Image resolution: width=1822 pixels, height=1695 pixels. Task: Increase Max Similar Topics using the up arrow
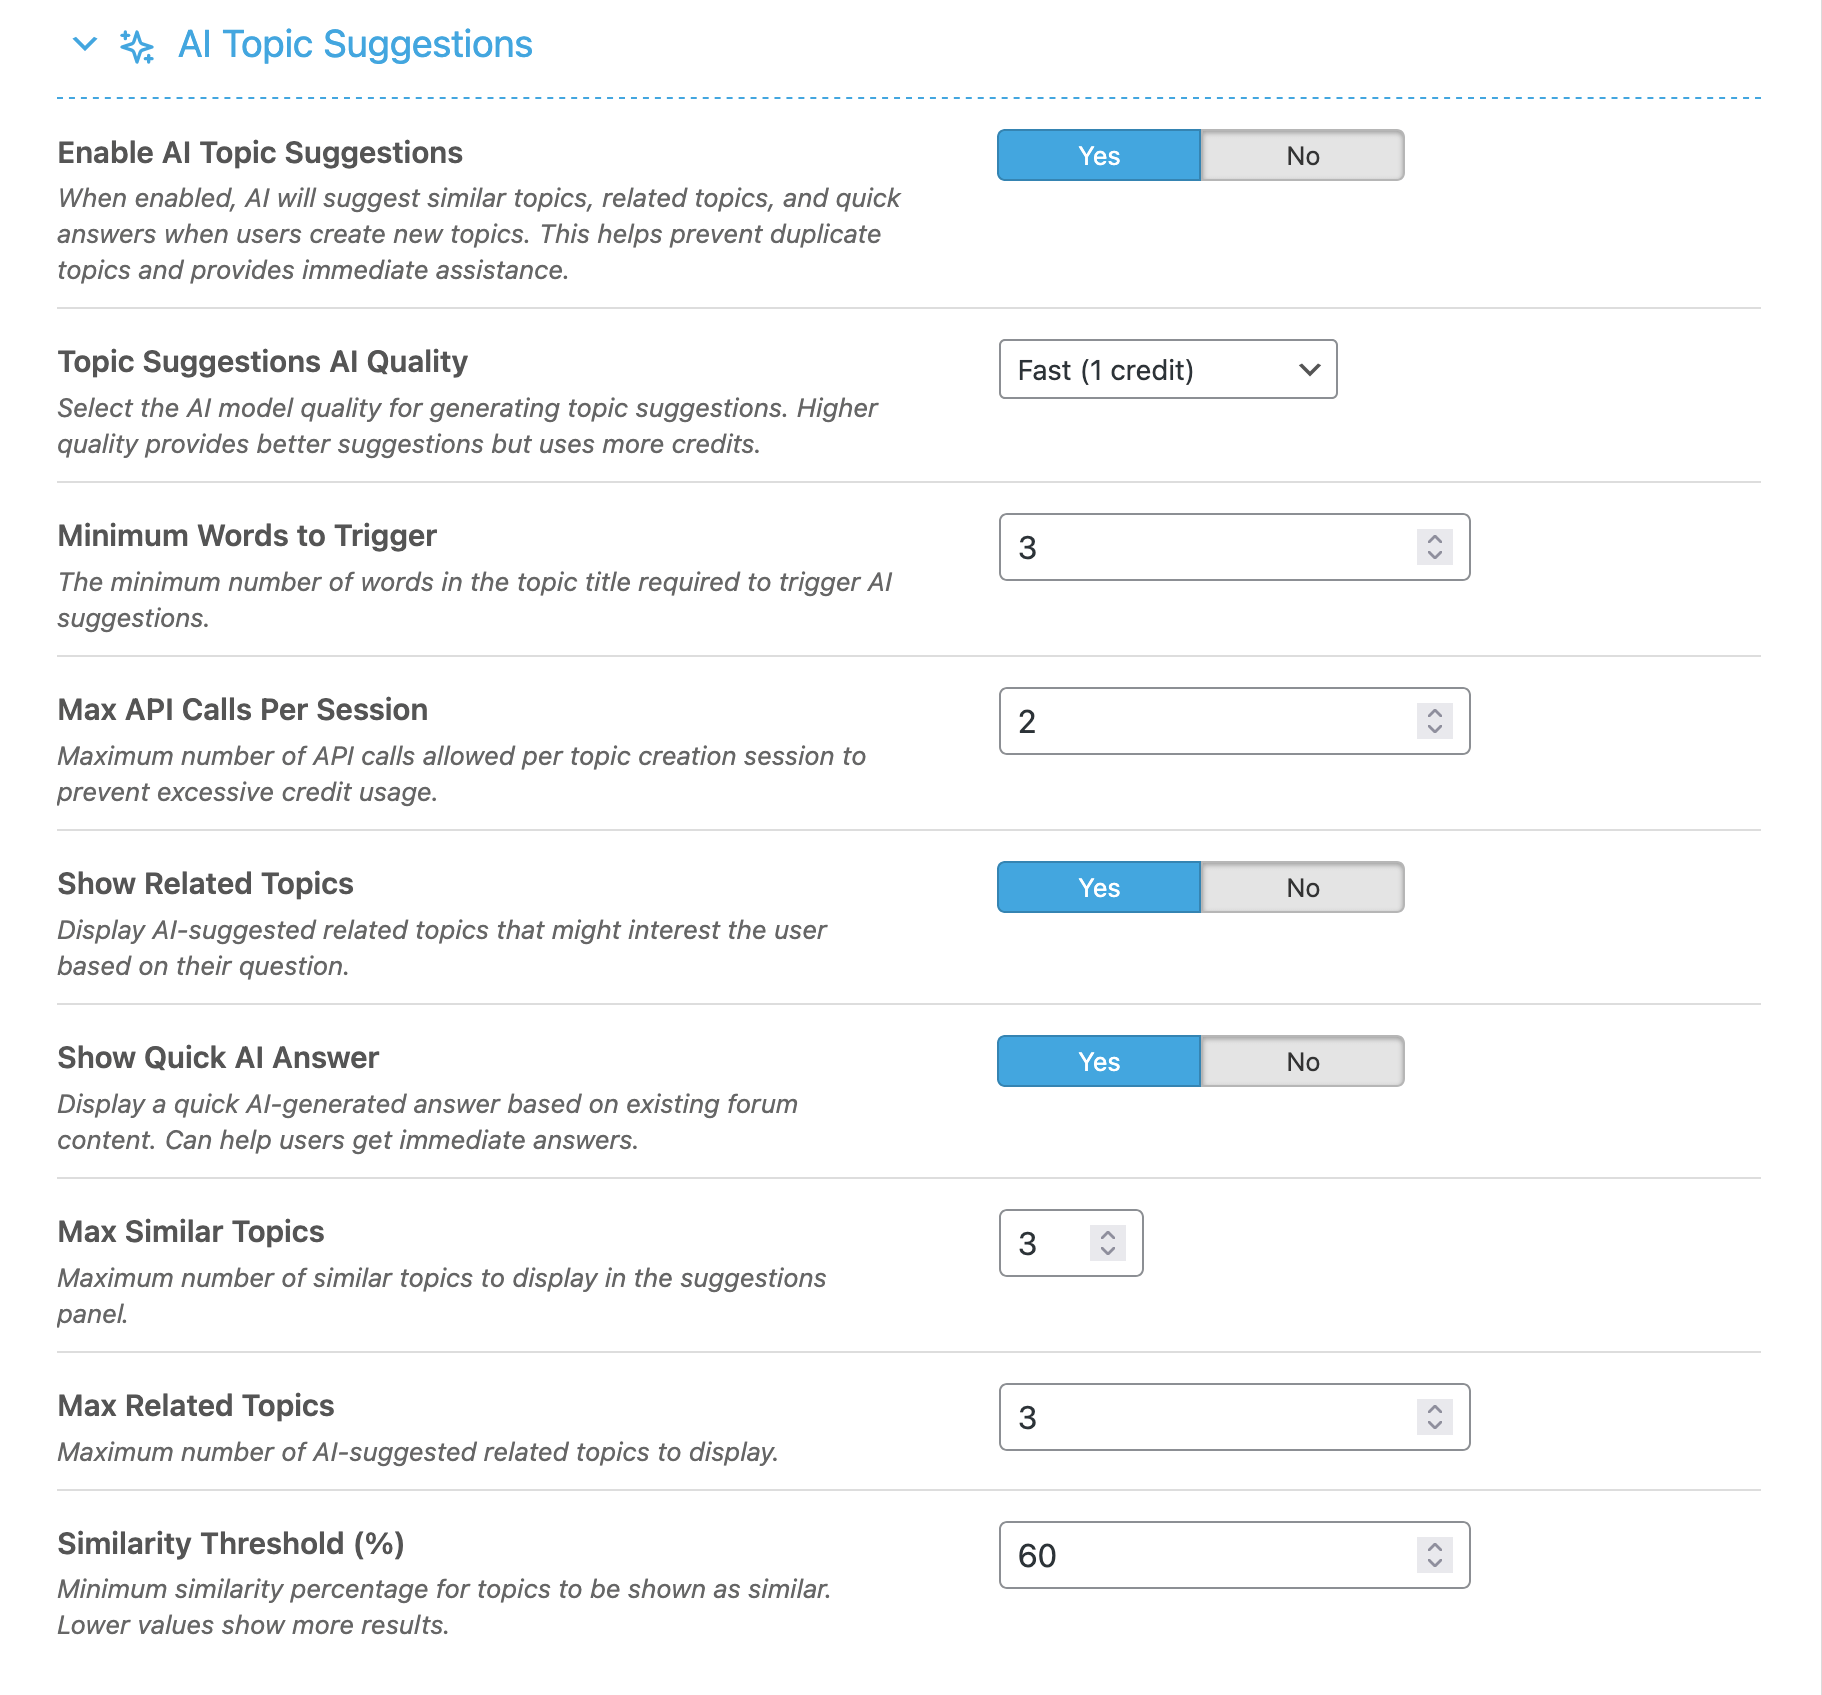1106,1234
